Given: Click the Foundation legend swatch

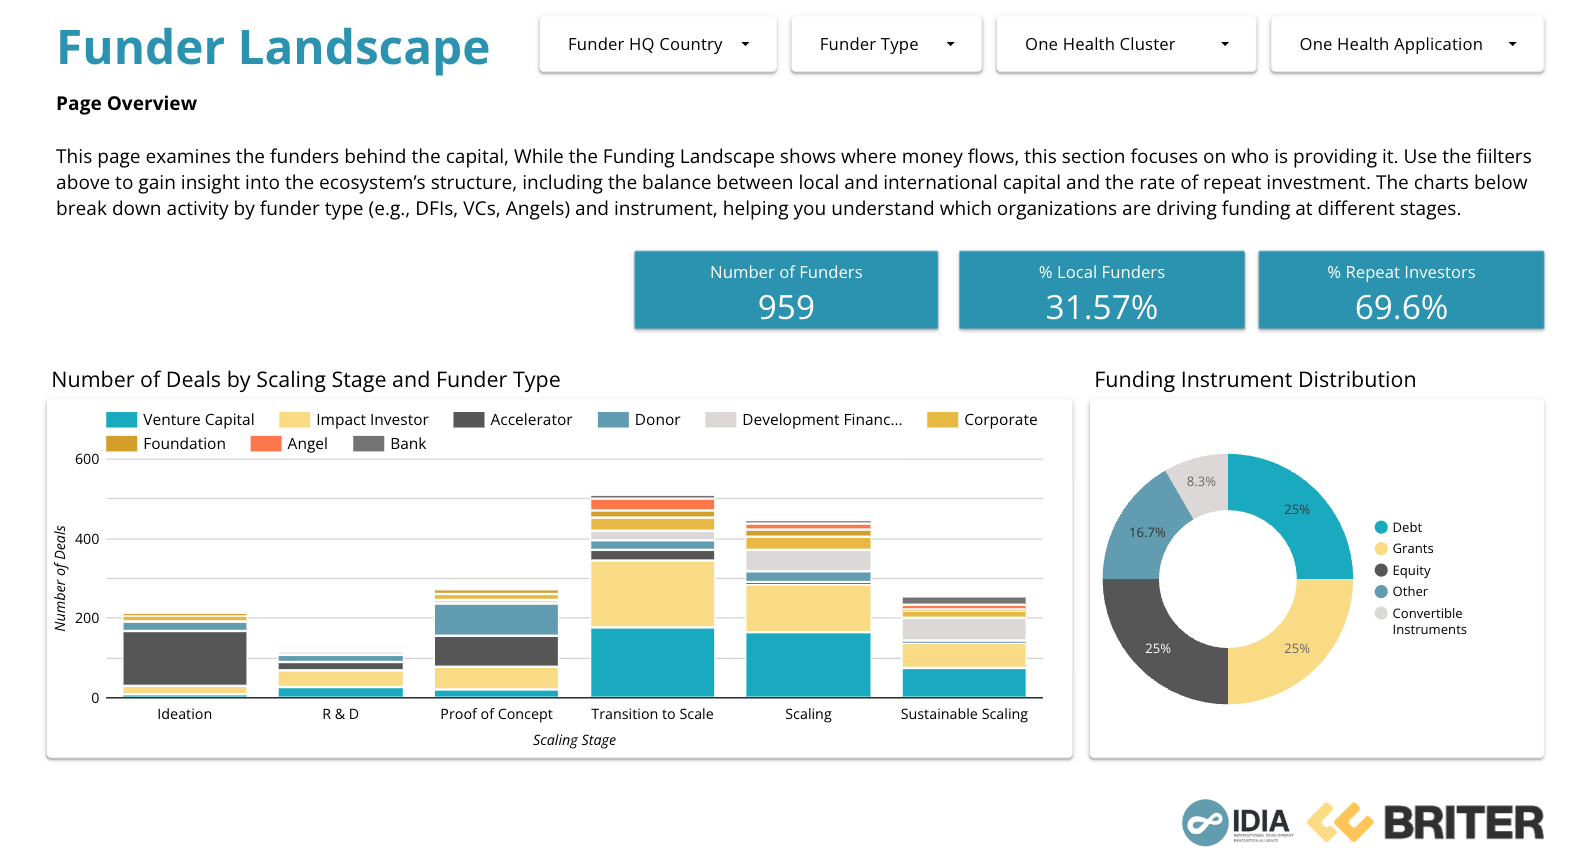Looking at the screenshot, I should click(x=121, y=444).
